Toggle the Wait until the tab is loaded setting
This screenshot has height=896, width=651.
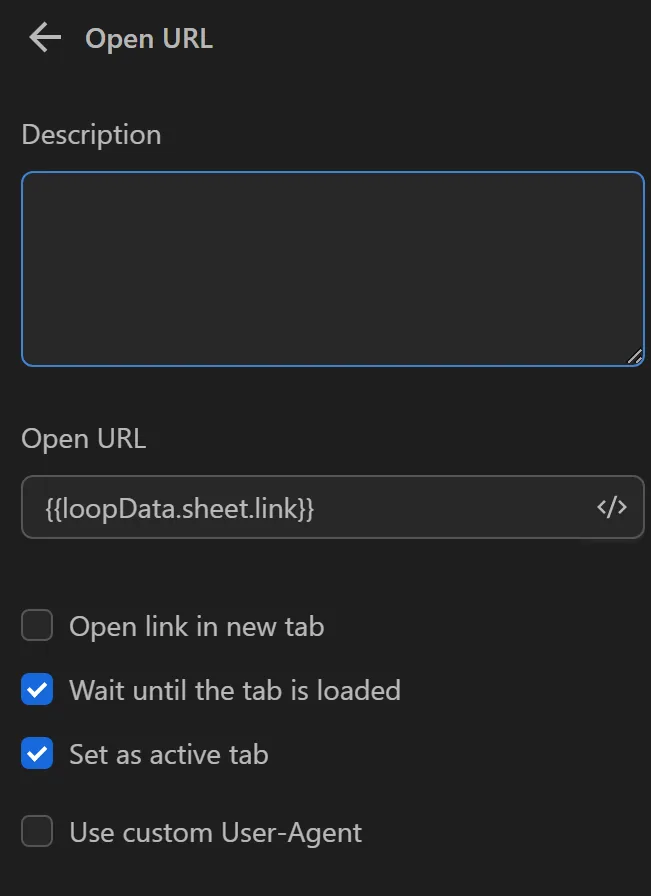pos(36,689)
